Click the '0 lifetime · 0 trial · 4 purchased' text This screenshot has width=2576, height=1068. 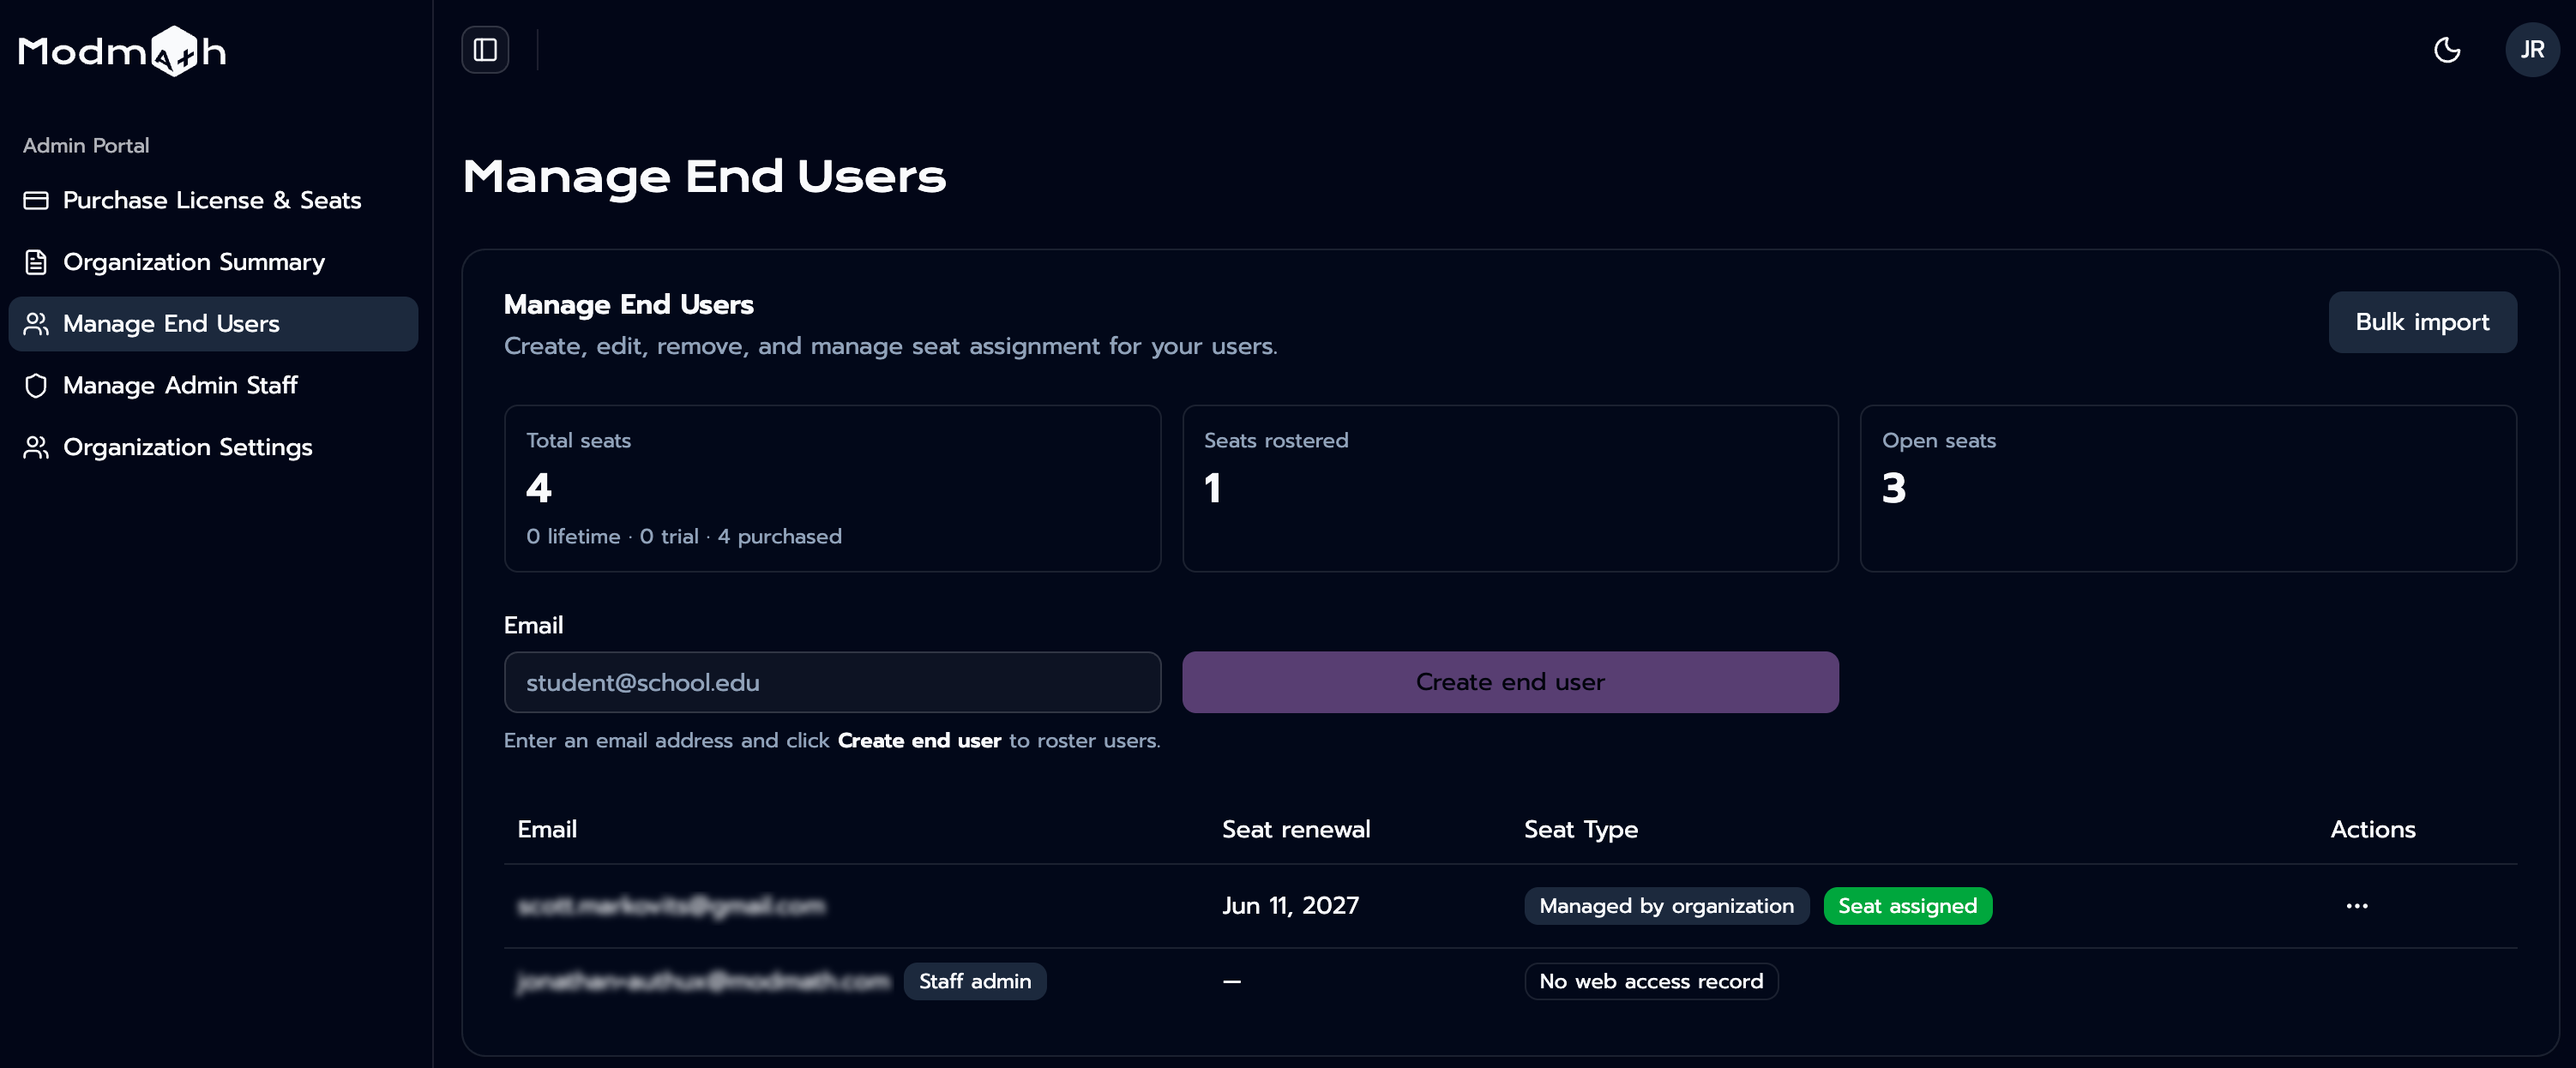click(x=684, y=537)
